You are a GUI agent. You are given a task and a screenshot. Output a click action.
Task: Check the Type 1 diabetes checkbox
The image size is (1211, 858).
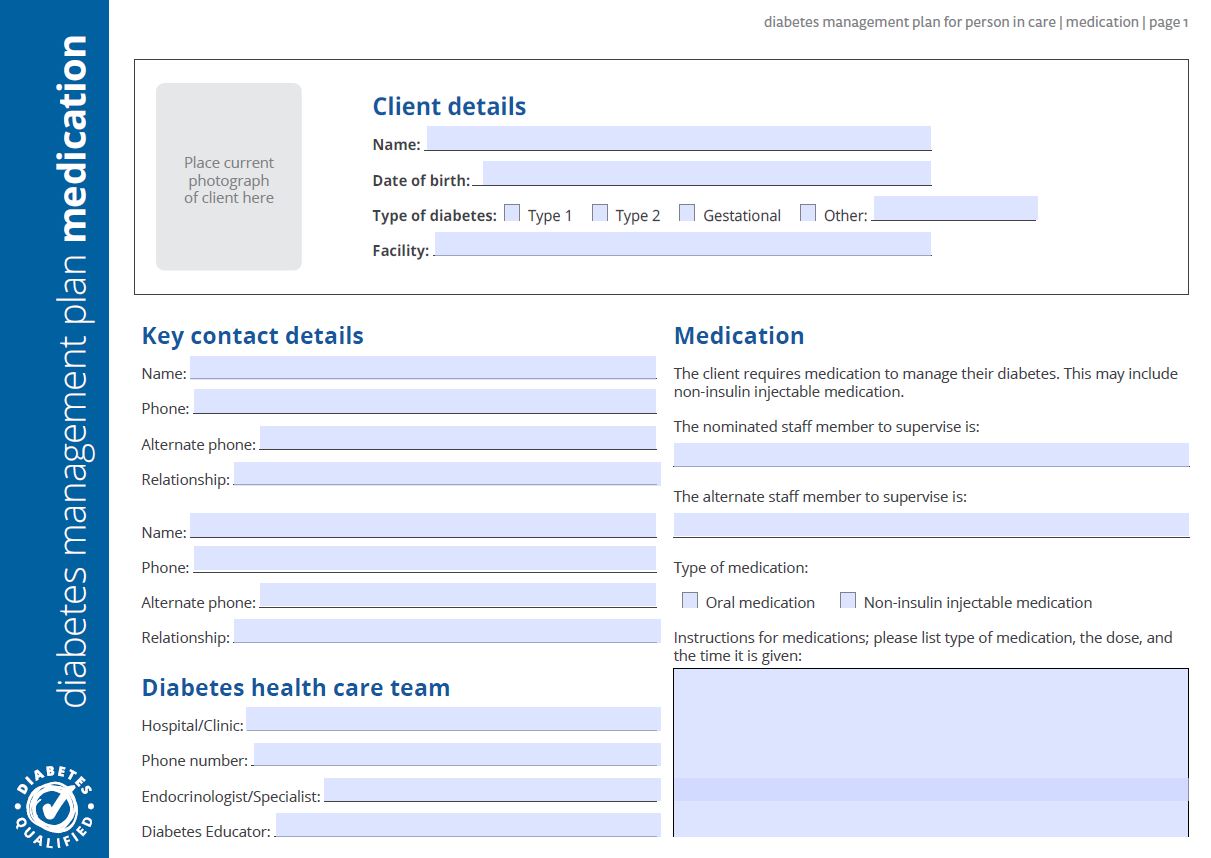click(x=512, y=213)
